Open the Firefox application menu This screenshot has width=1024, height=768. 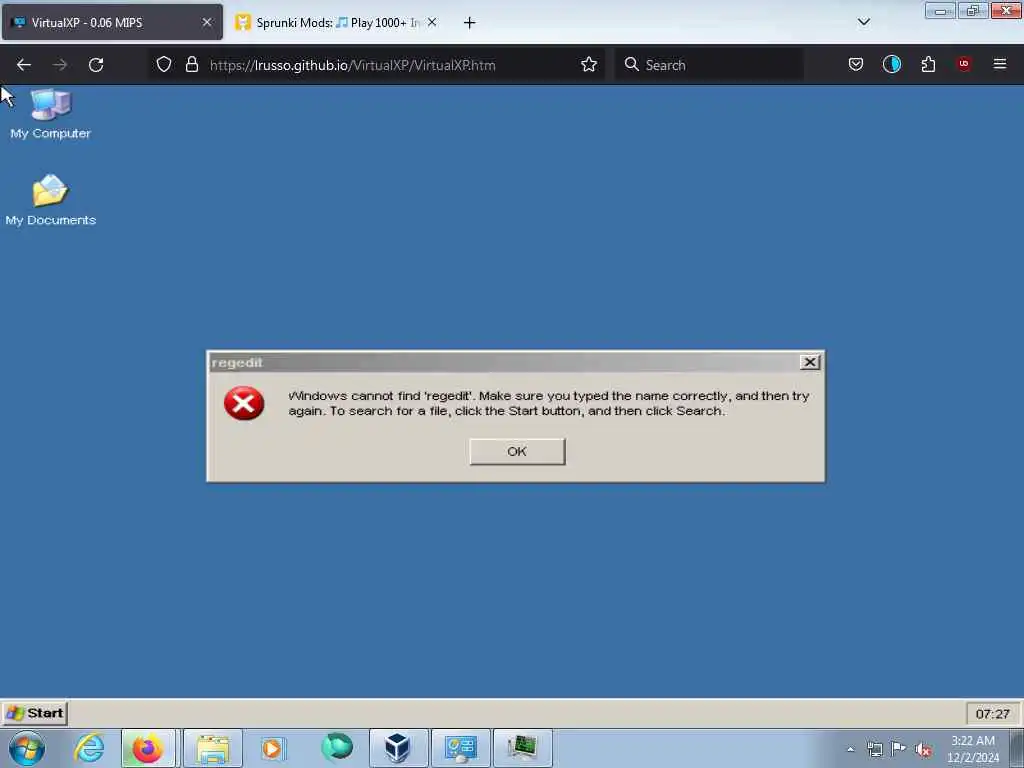tap(999, 64)
